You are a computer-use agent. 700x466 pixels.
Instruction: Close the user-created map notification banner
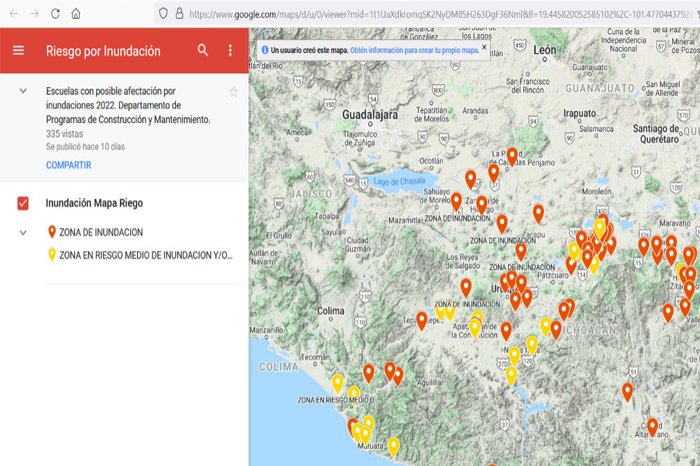[484, 47]
